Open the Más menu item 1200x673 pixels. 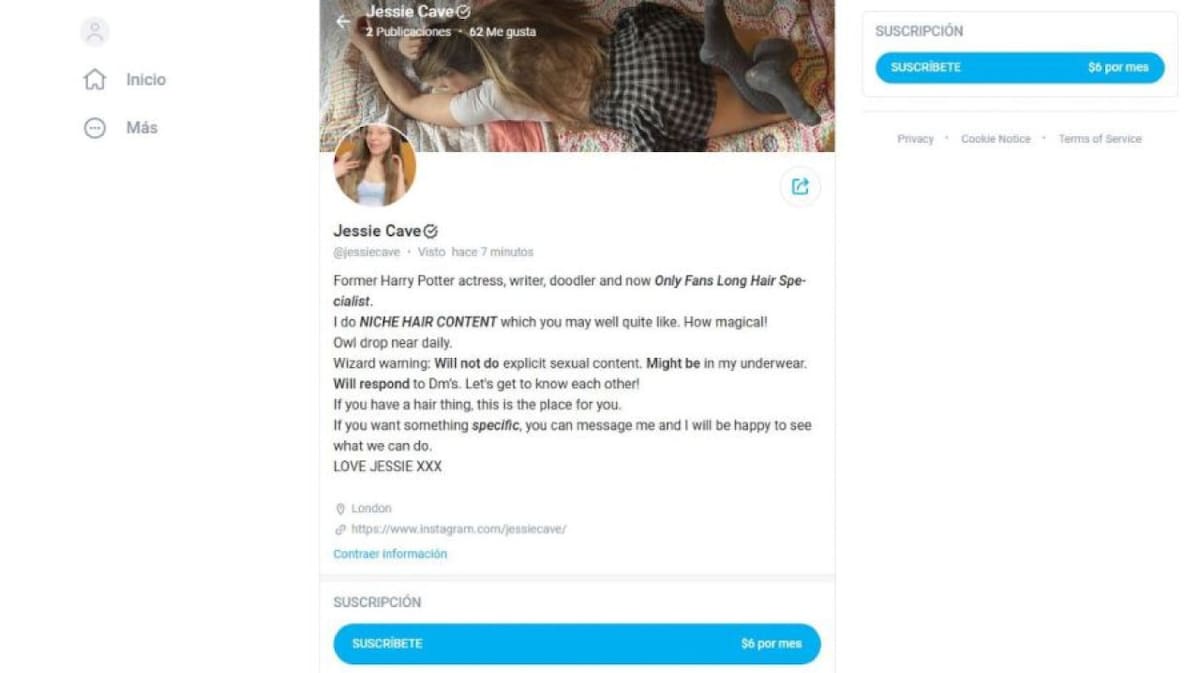pyautogui.click(x=142, y=128)
